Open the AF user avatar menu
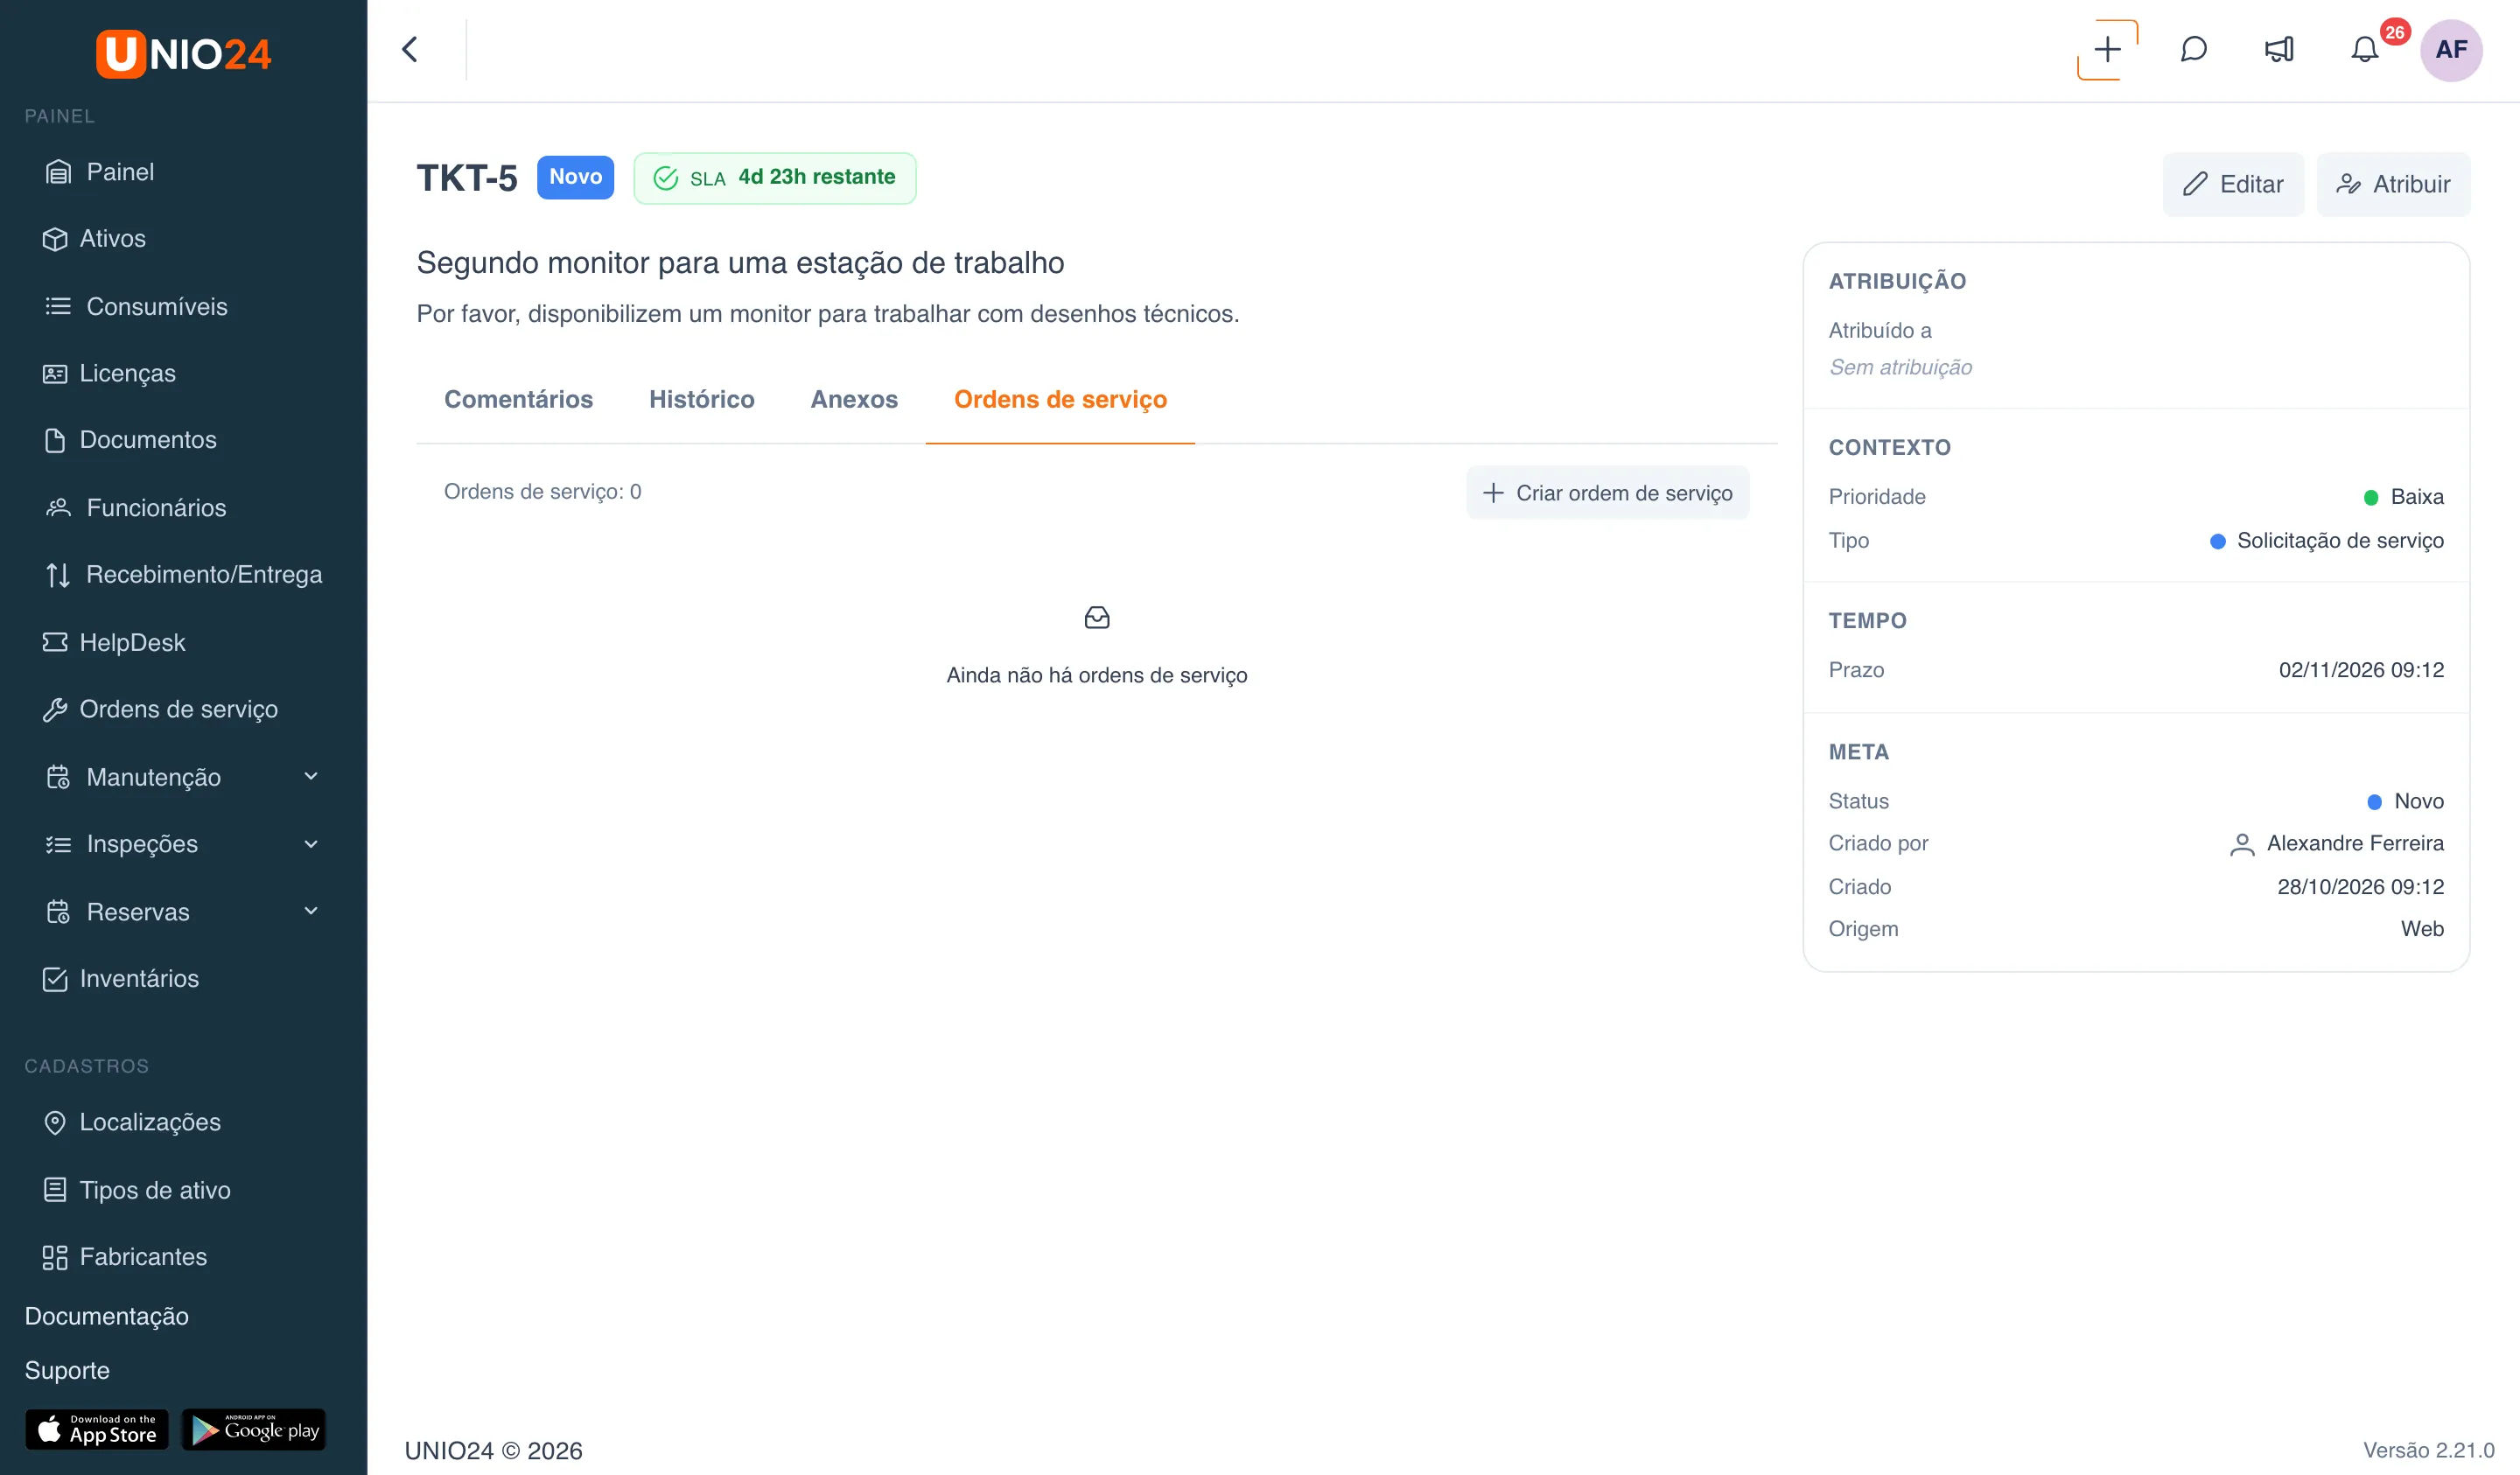 coord(2450,49)
